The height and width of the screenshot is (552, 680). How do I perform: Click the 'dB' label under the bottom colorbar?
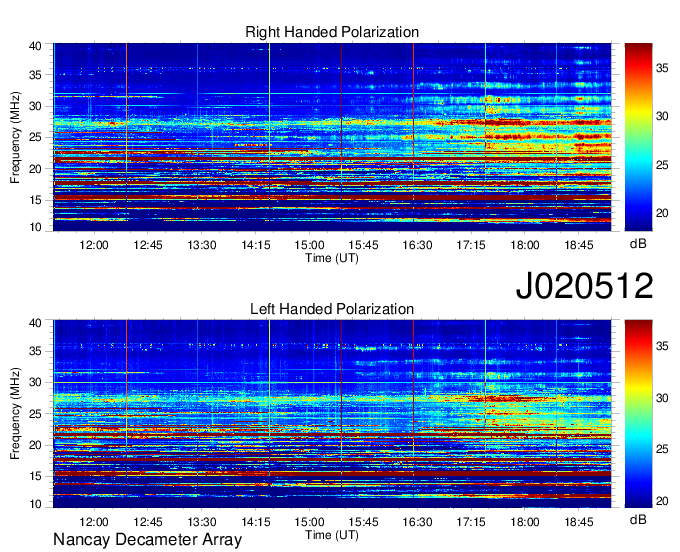click(x=638, y=519)
